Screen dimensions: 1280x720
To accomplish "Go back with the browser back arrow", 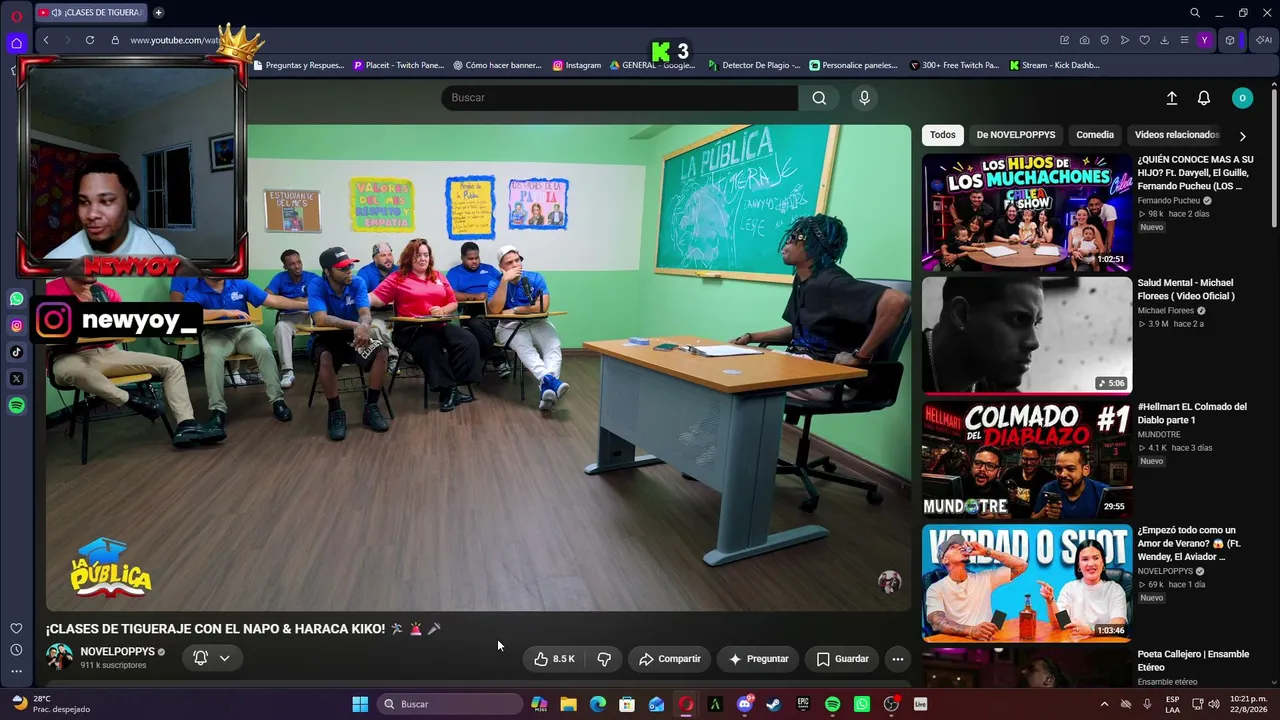I will (x=46, y=40).
